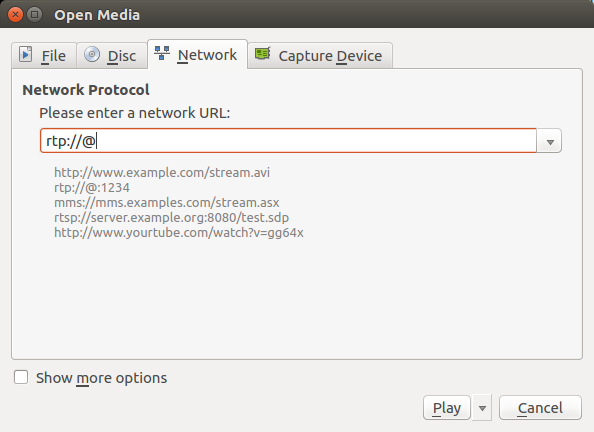The width and height of the screenshot is (594, 432).
Task: Click the CD icon on Disc tab
Action: [92, 54]
